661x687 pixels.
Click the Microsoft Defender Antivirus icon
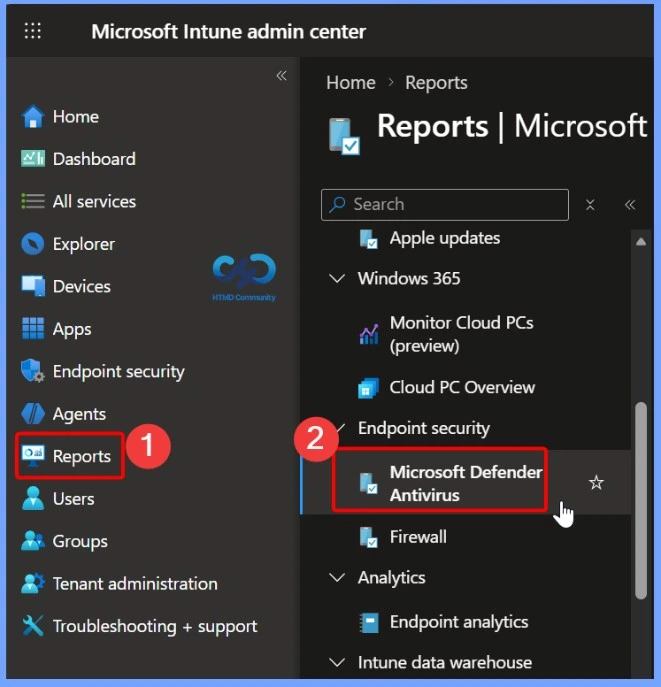coord(369,484)
